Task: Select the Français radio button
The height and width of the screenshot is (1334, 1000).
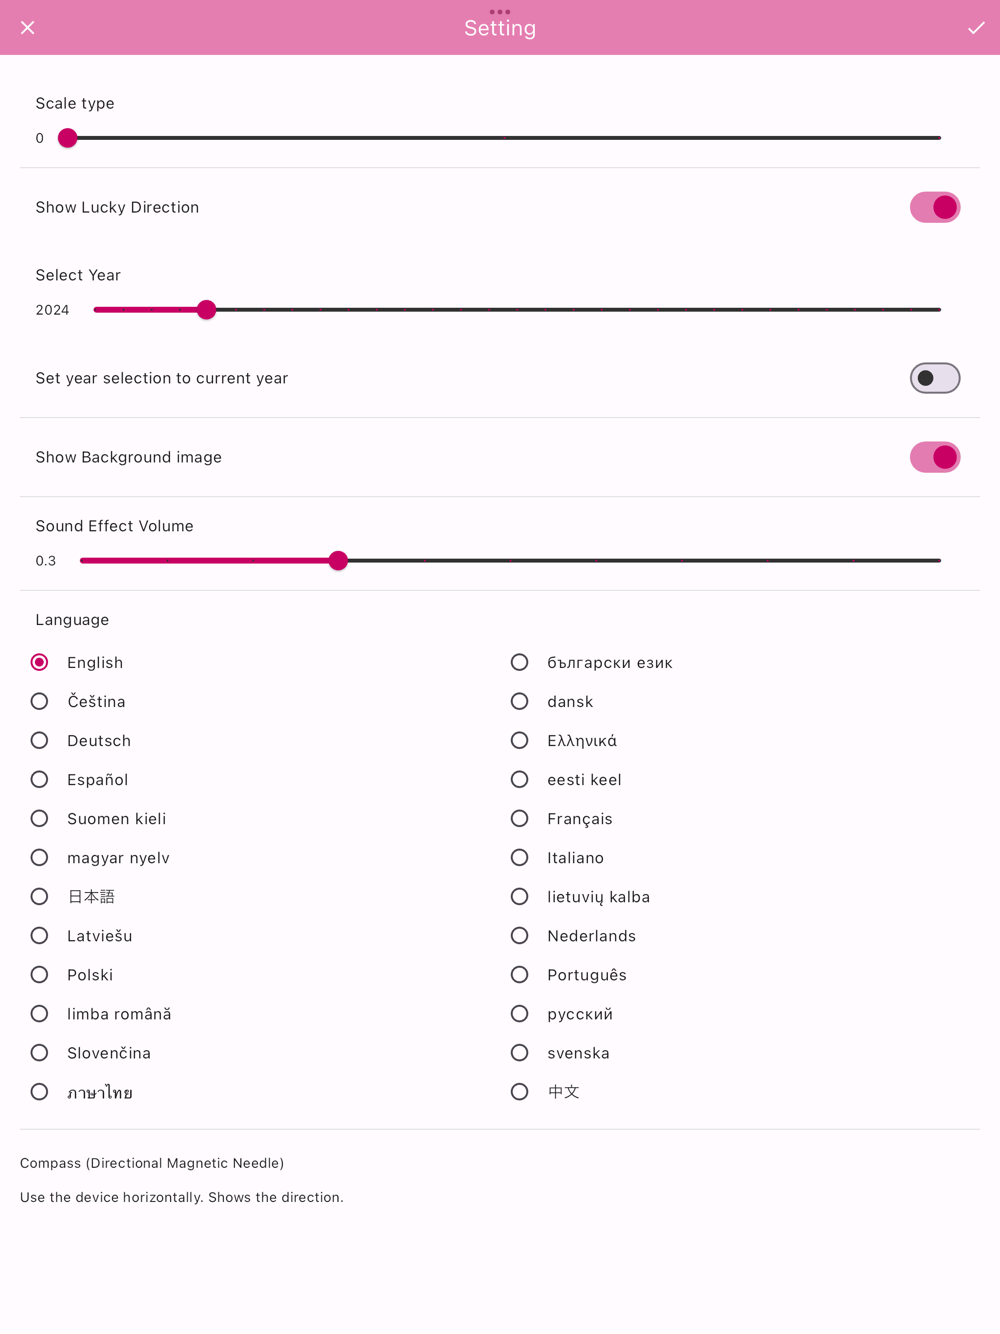Action: coord(519,818)
